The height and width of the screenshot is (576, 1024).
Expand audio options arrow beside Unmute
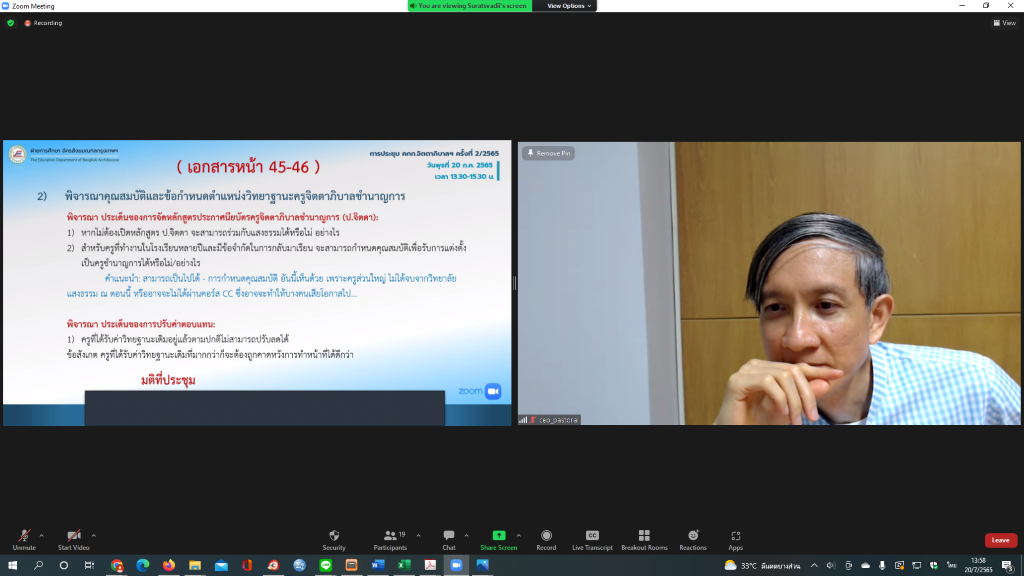pos(42,536)
